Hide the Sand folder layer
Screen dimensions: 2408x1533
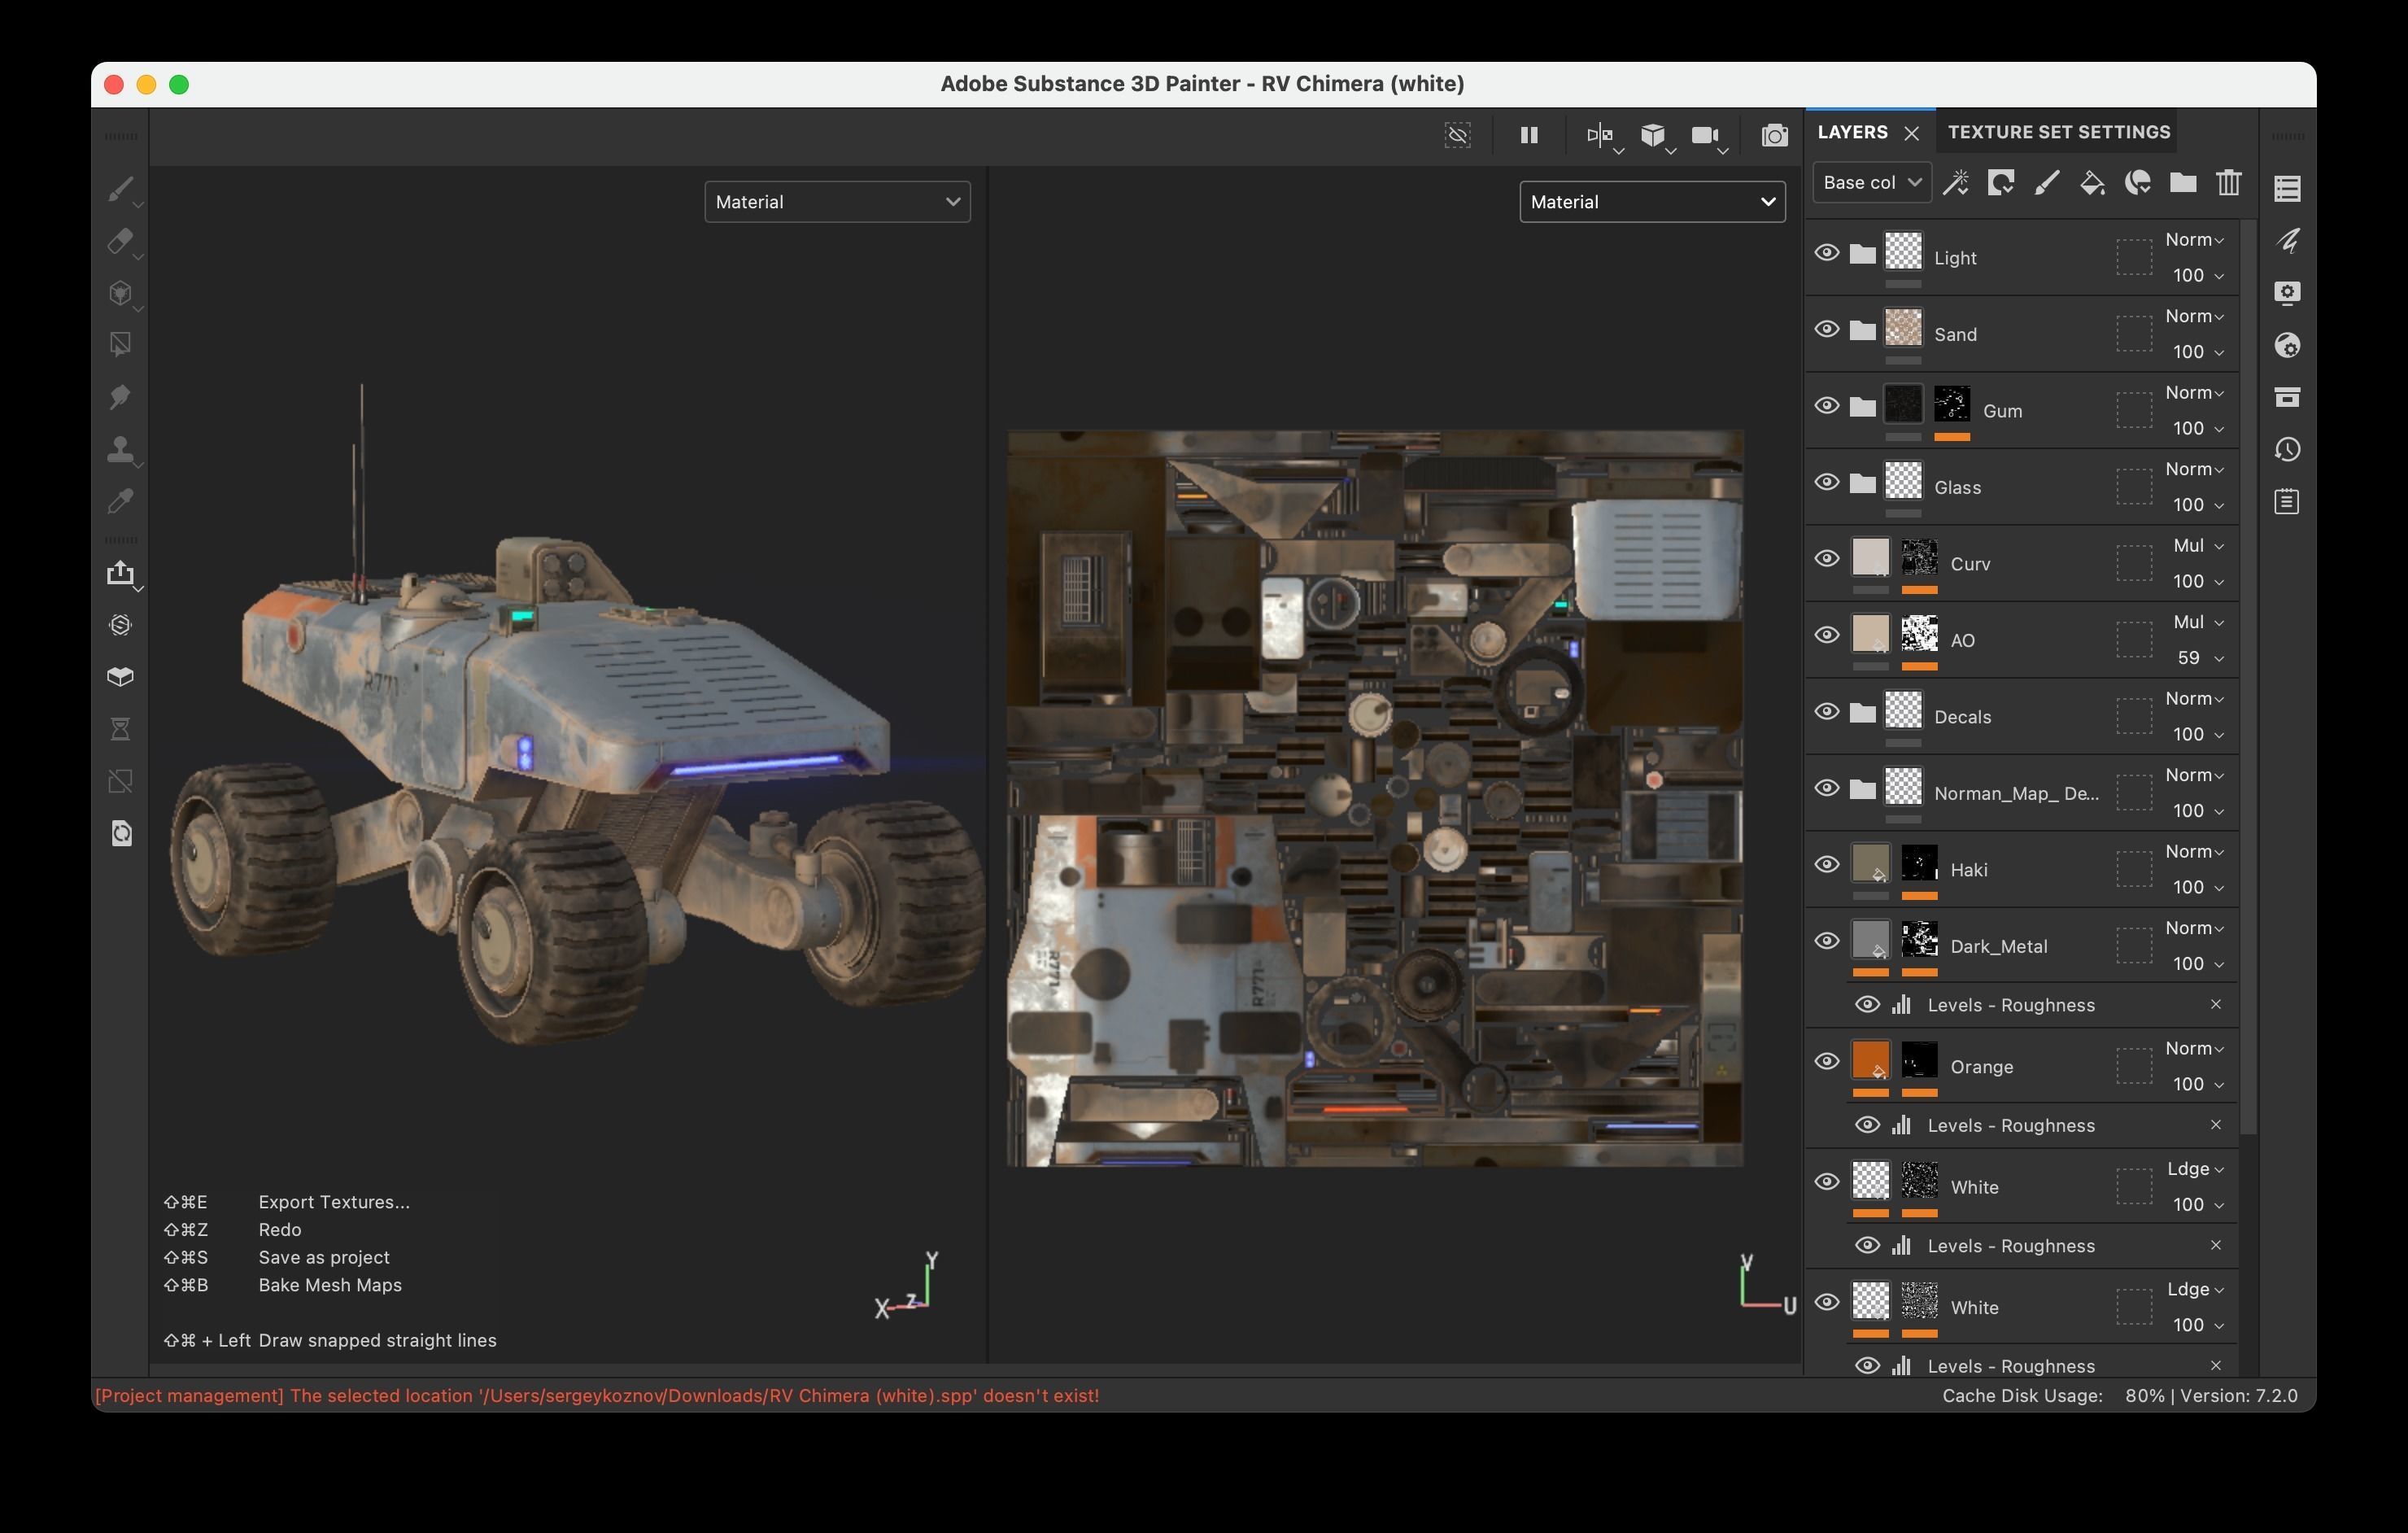[x=1826, y=329]
